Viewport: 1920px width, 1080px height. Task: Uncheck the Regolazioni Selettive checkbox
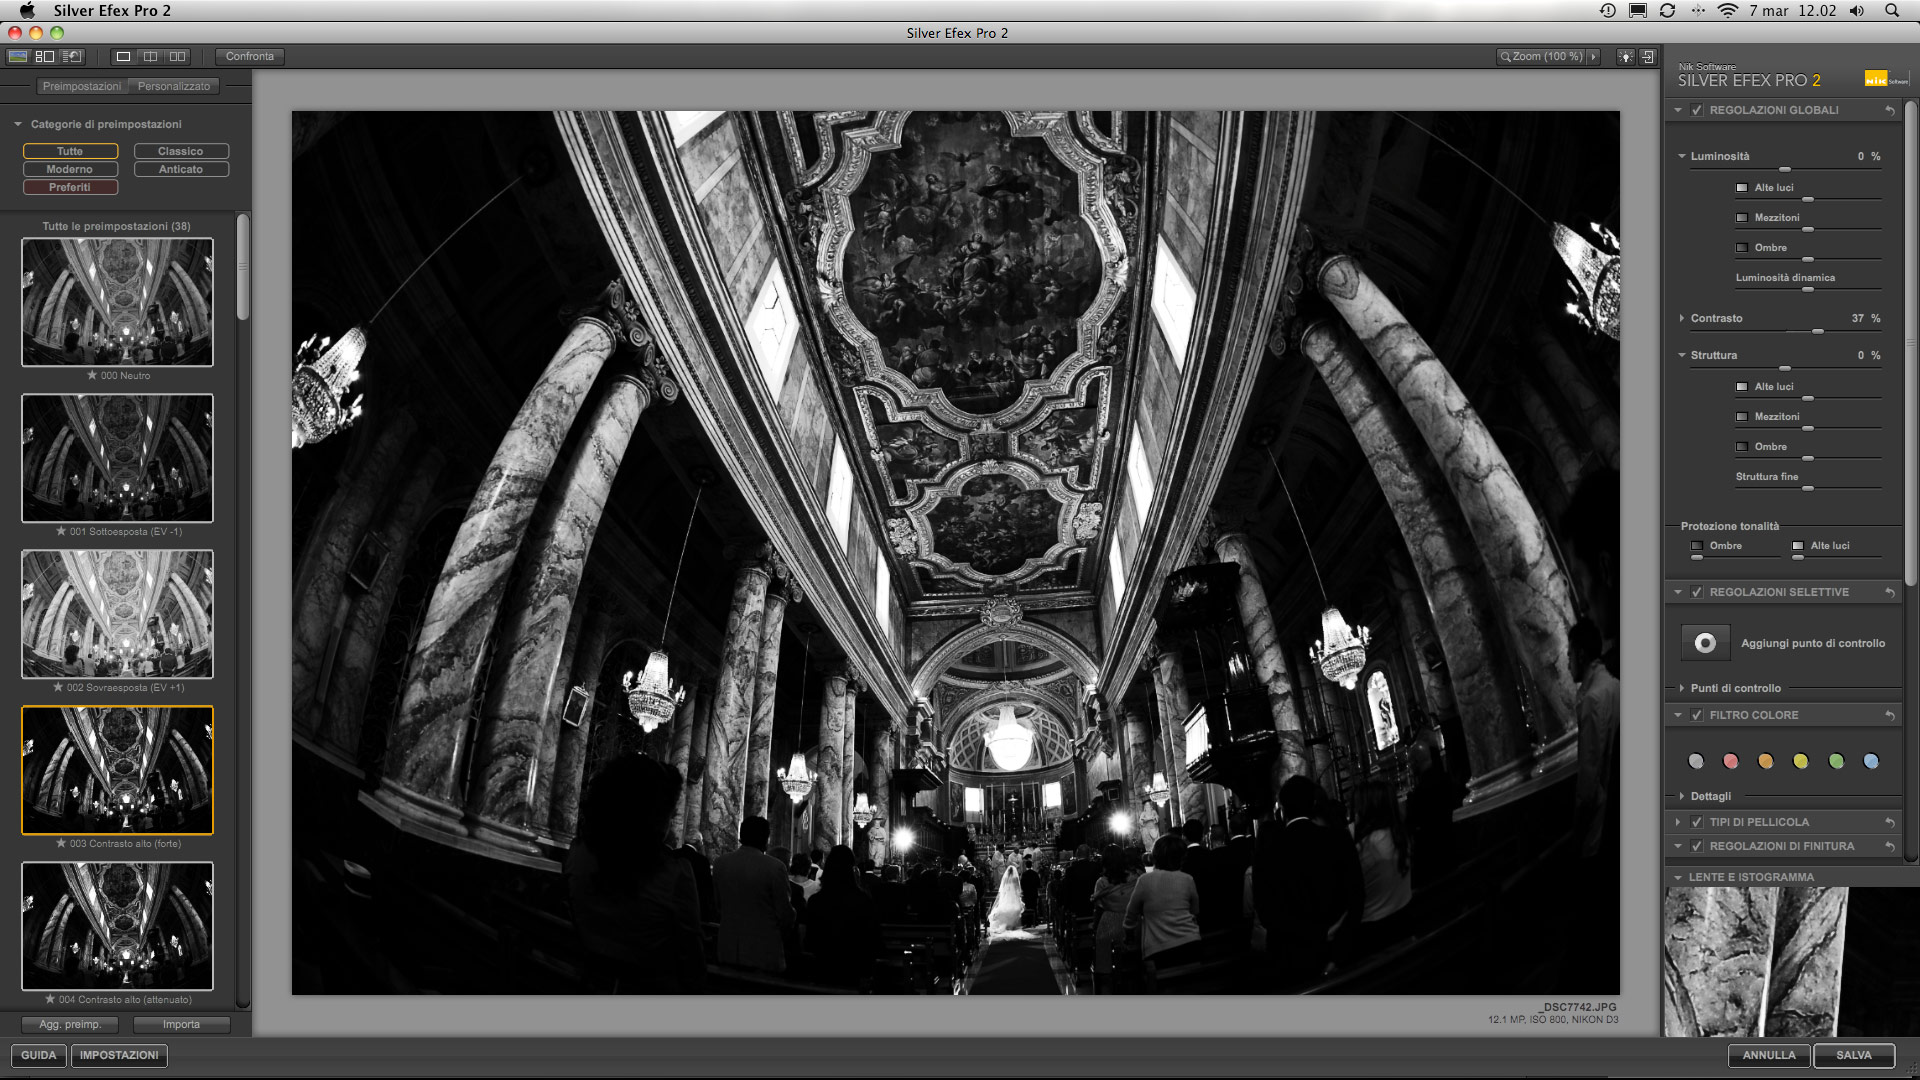pyautogui.click(x=1697, y=593)
